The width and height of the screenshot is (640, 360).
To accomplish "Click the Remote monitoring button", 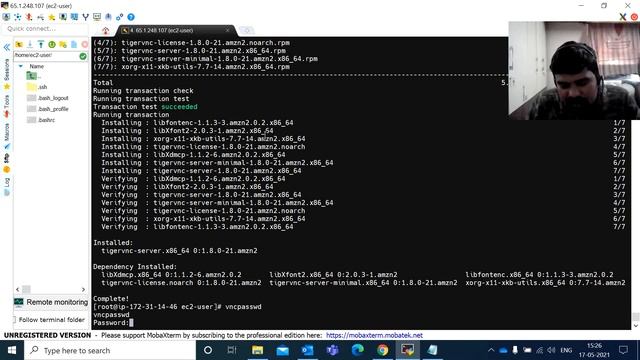I will (51, 302).
